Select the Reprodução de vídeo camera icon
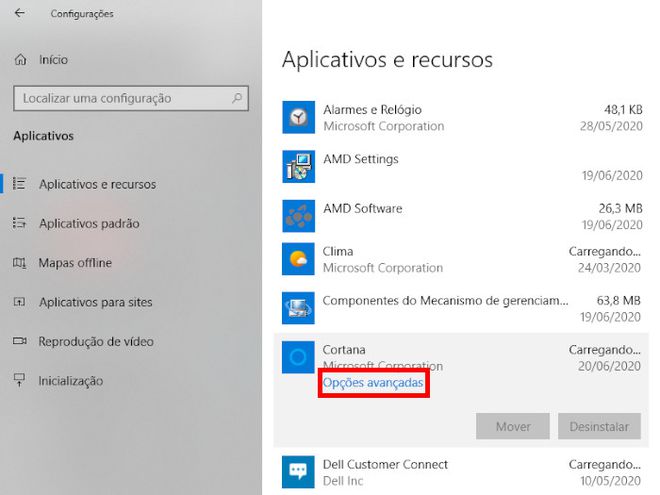 (x=19, y=341)
